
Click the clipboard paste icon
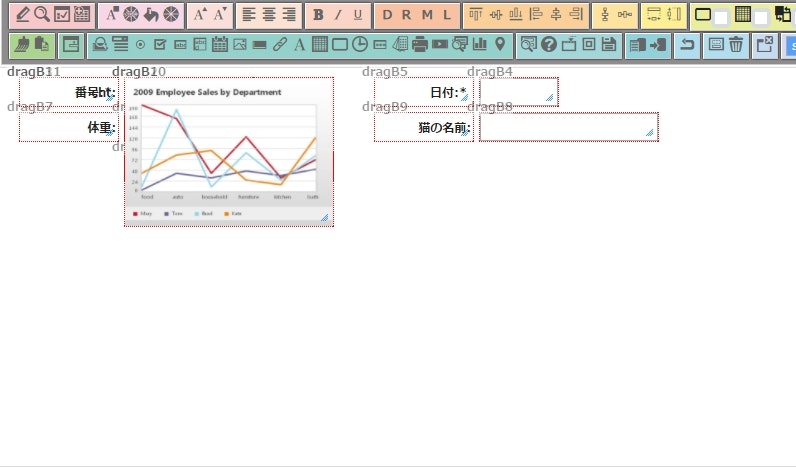click(42, 45)
